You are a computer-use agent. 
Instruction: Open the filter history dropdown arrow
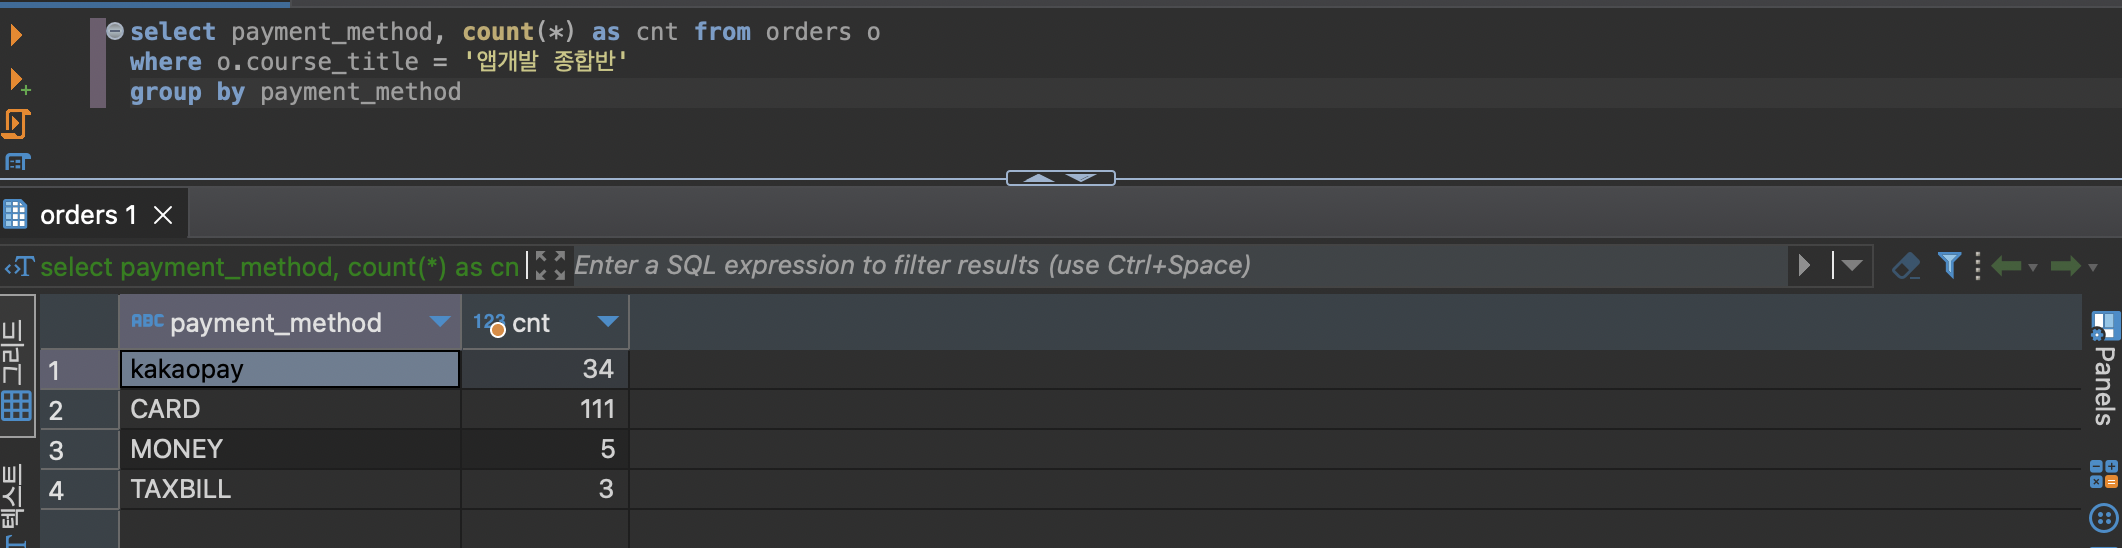[1852, 265]
